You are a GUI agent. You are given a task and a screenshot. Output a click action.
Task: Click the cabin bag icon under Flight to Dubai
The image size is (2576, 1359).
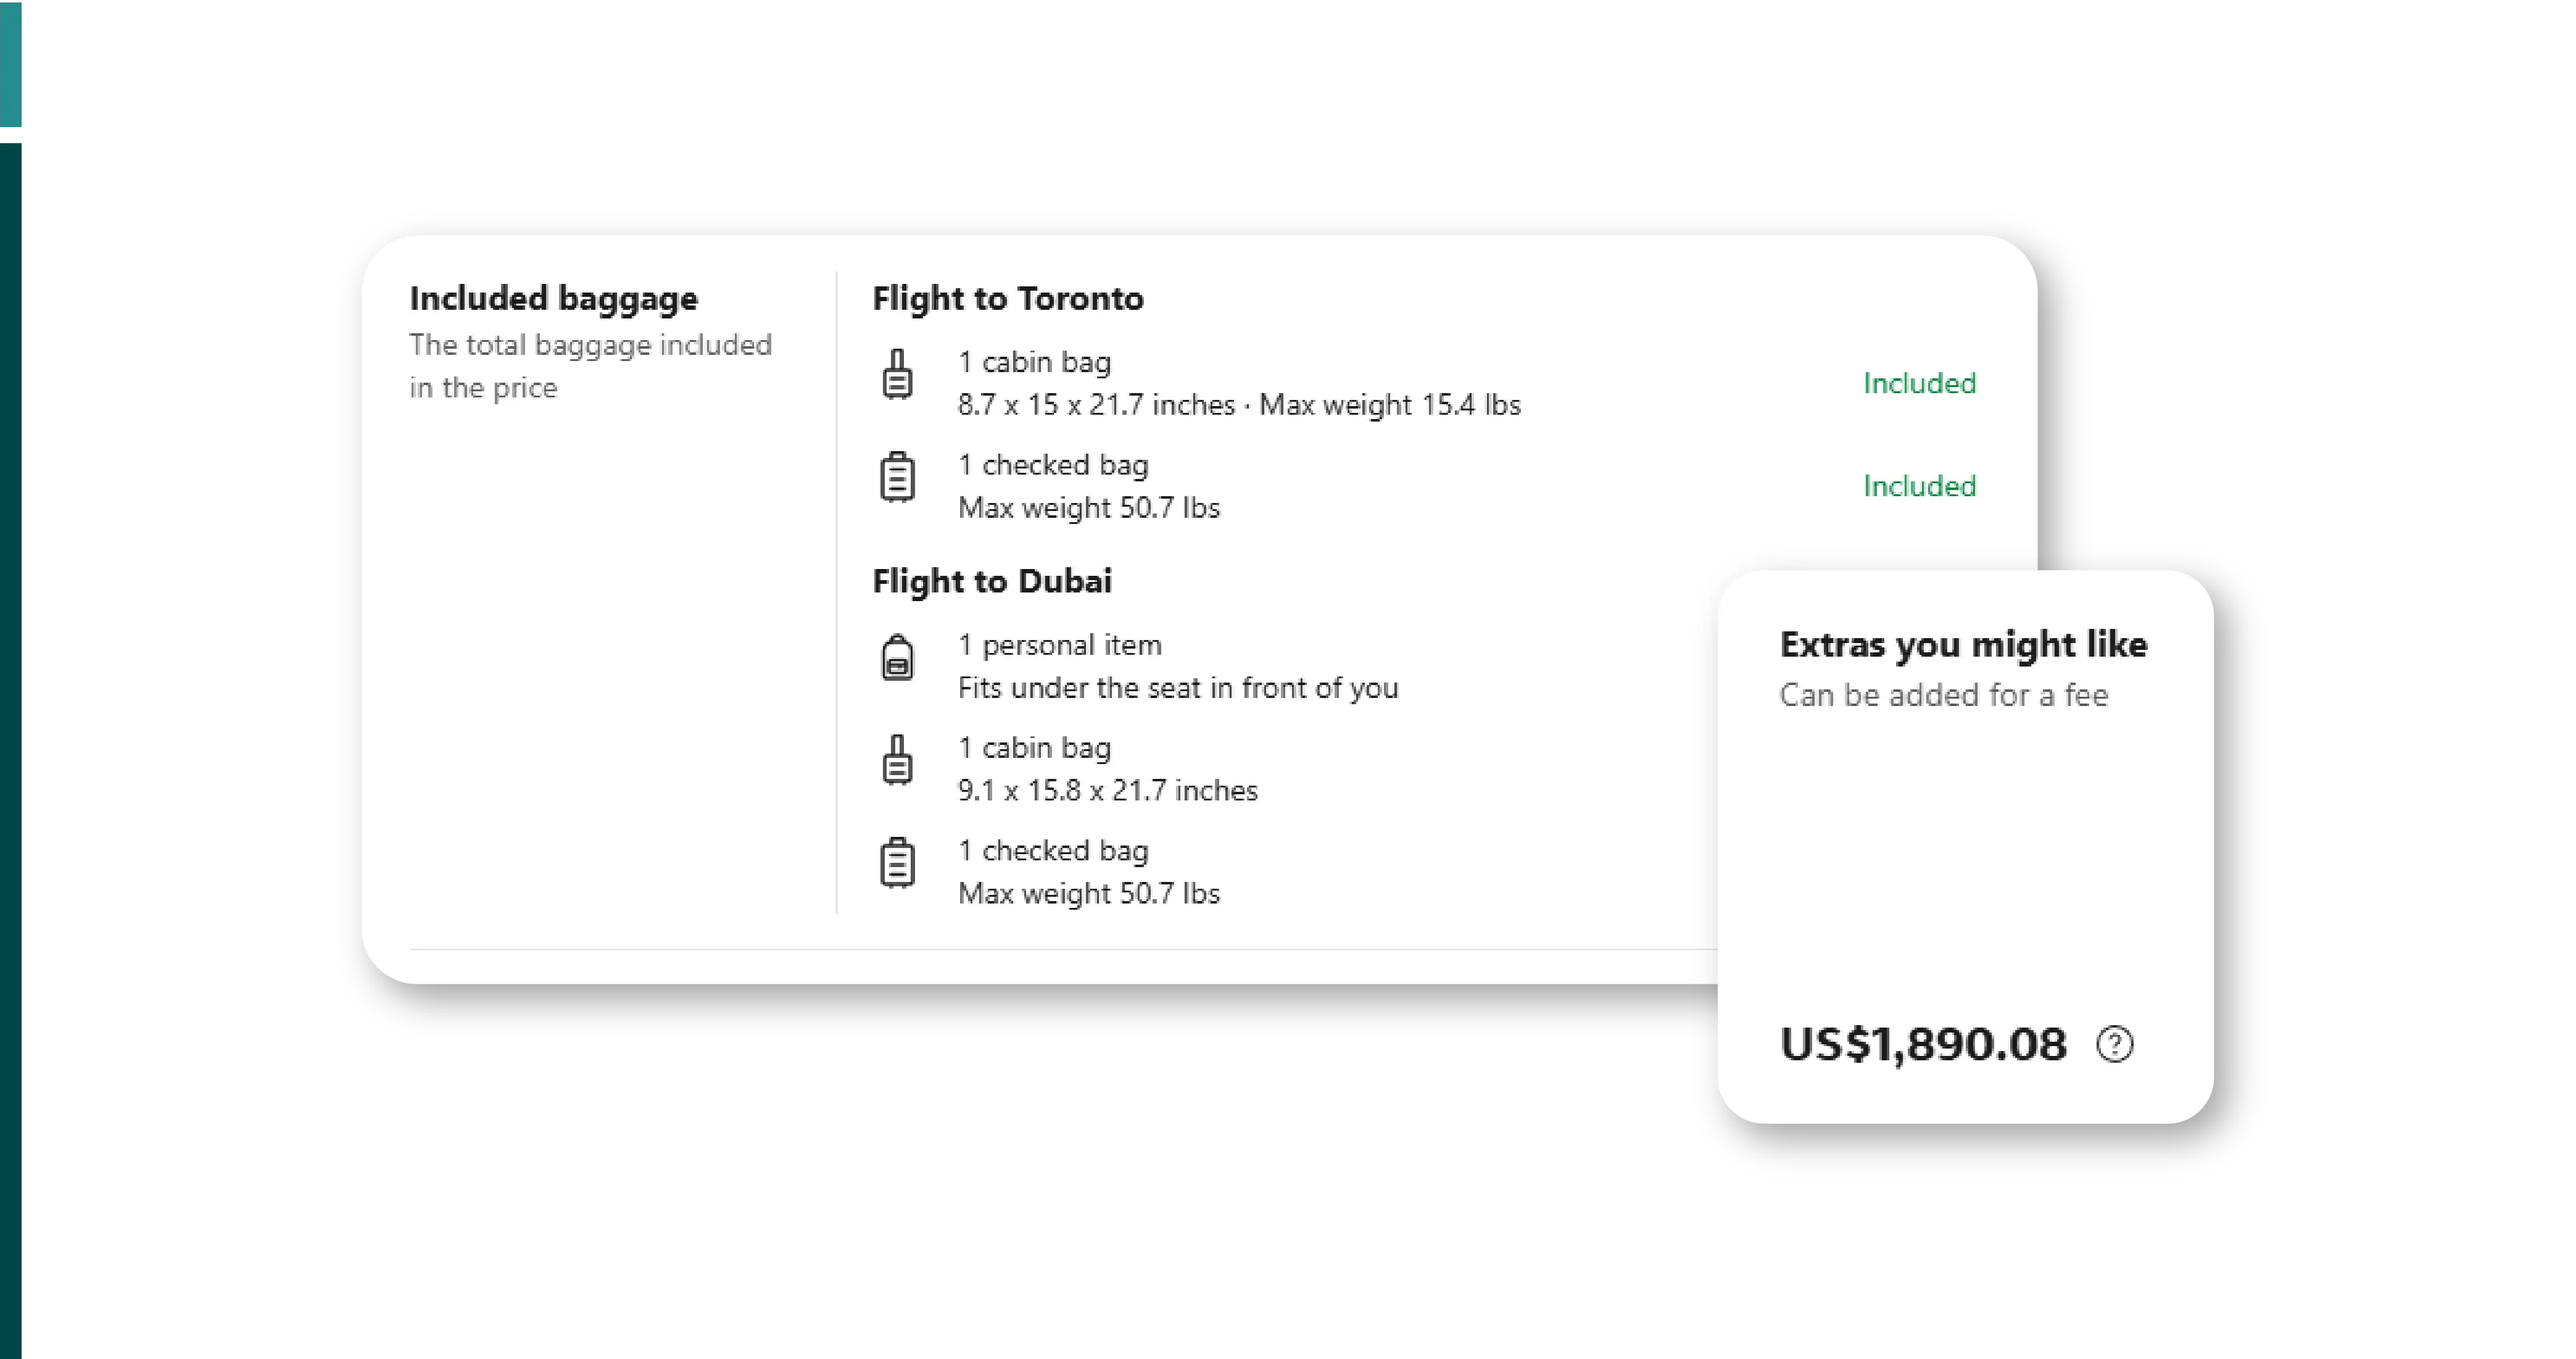pyautogui.click(x=897, y=760)
